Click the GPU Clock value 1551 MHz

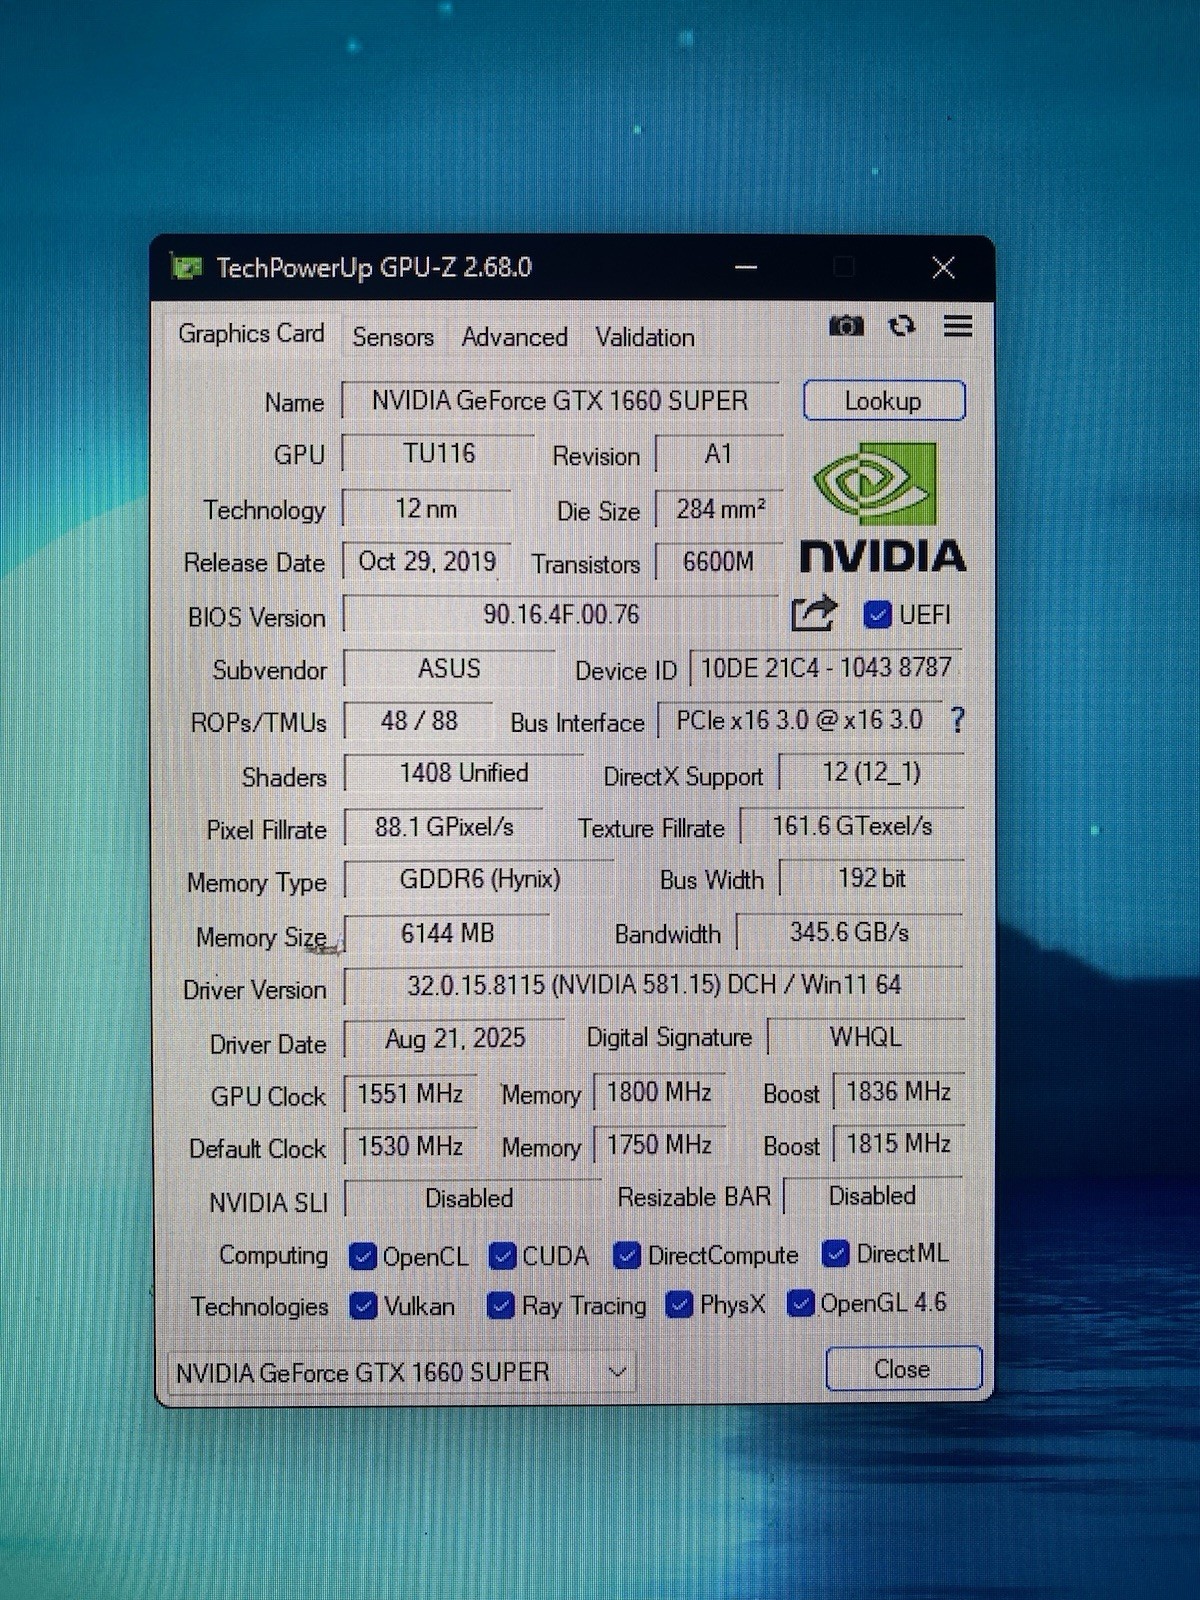(410, 1093)
